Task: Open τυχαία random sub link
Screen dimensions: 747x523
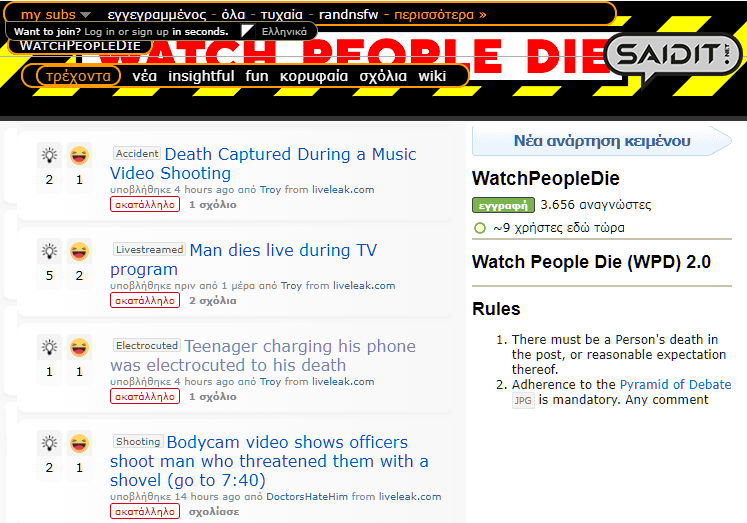Action: point(282,14)
